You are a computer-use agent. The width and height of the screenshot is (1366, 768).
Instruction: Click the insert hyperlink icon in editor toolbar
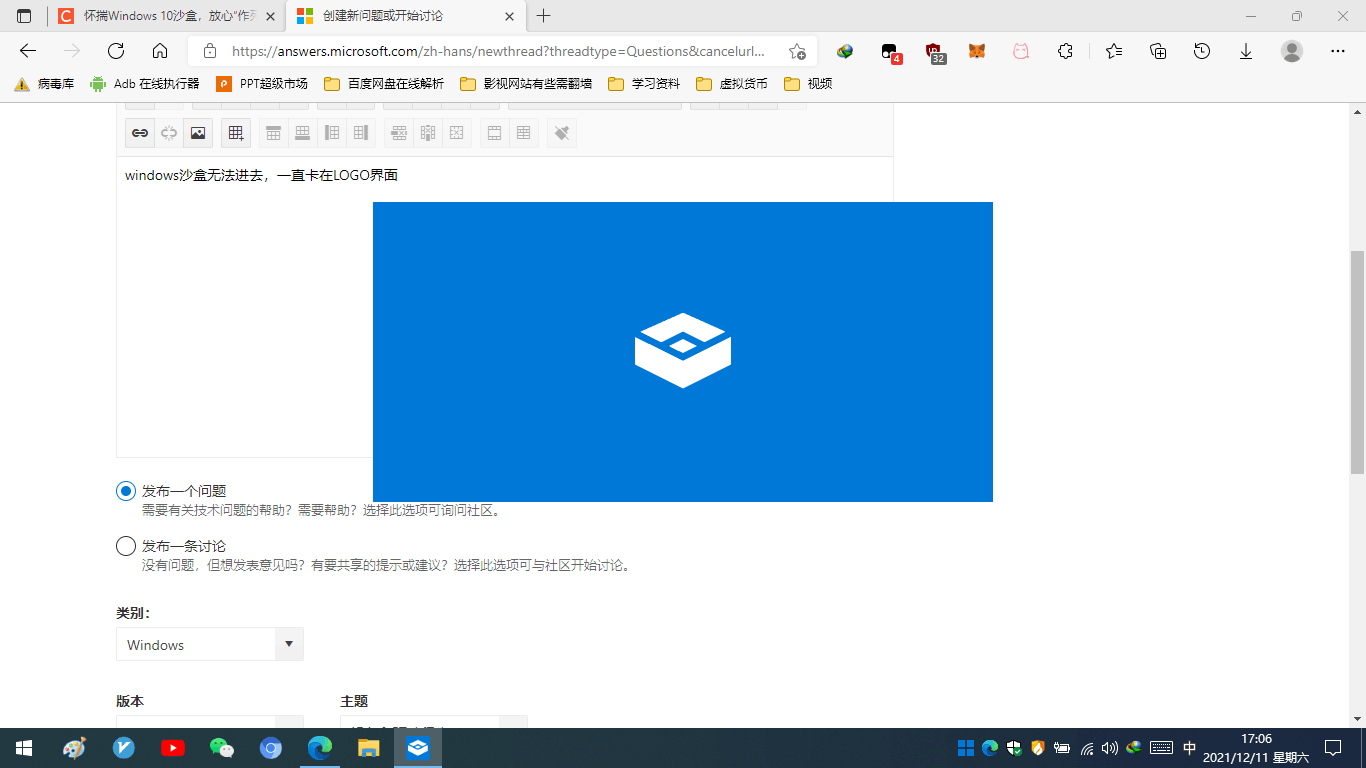pos(140,133)
